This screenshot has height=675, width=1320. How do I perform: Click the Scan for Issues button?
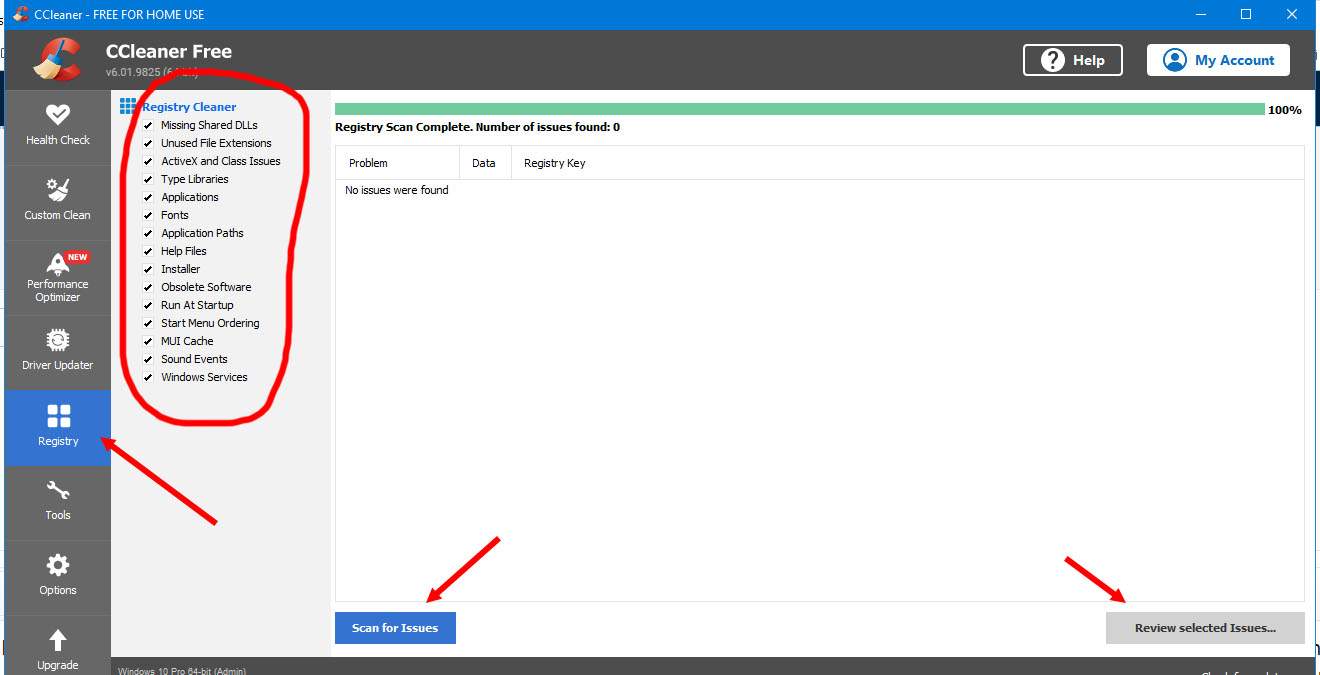tap(395, 628)
